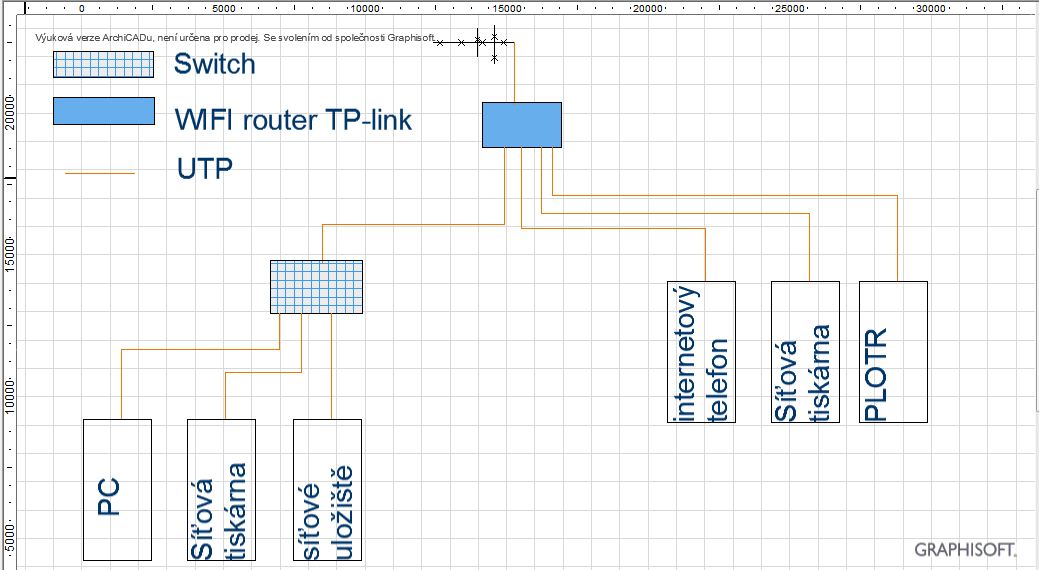
Task: Click the internetový telefon device box
Action: click(x=701, y=352)
